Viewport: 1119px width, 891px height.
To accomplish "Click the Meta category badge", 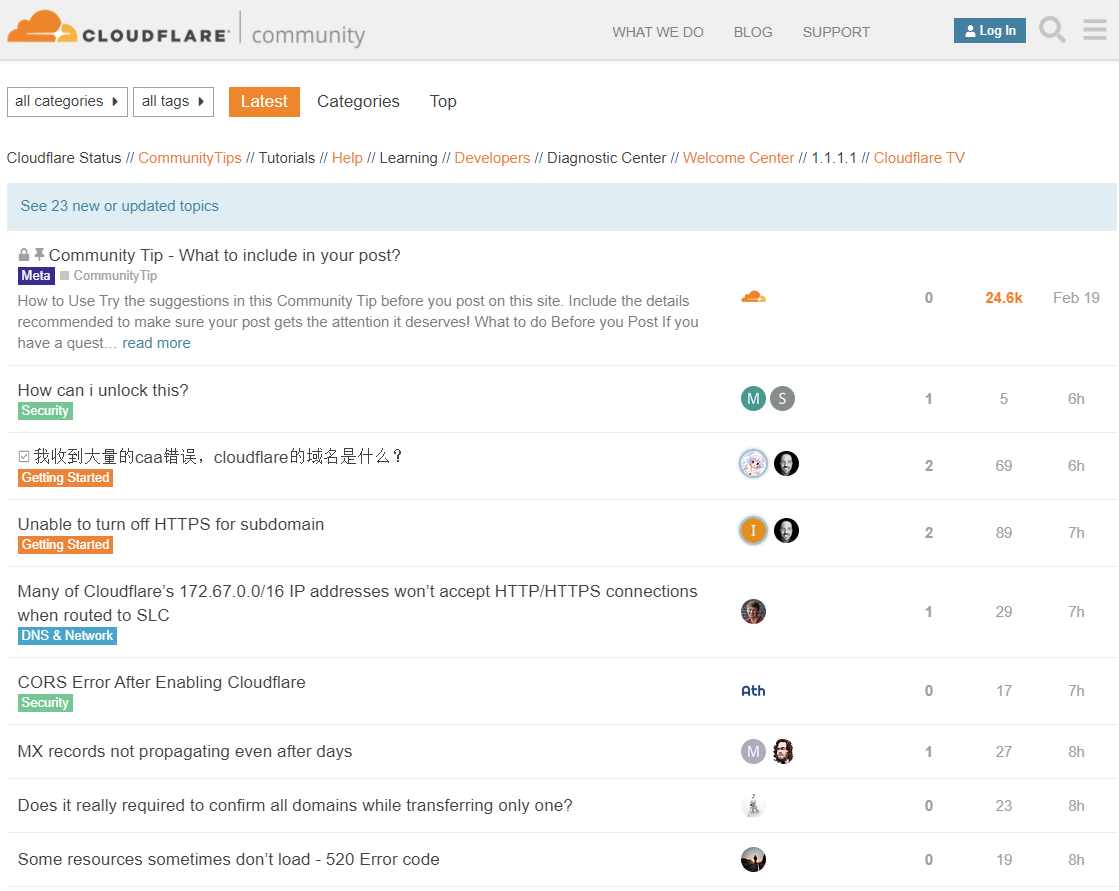I will pyautogui.click(x=36, y=276).
